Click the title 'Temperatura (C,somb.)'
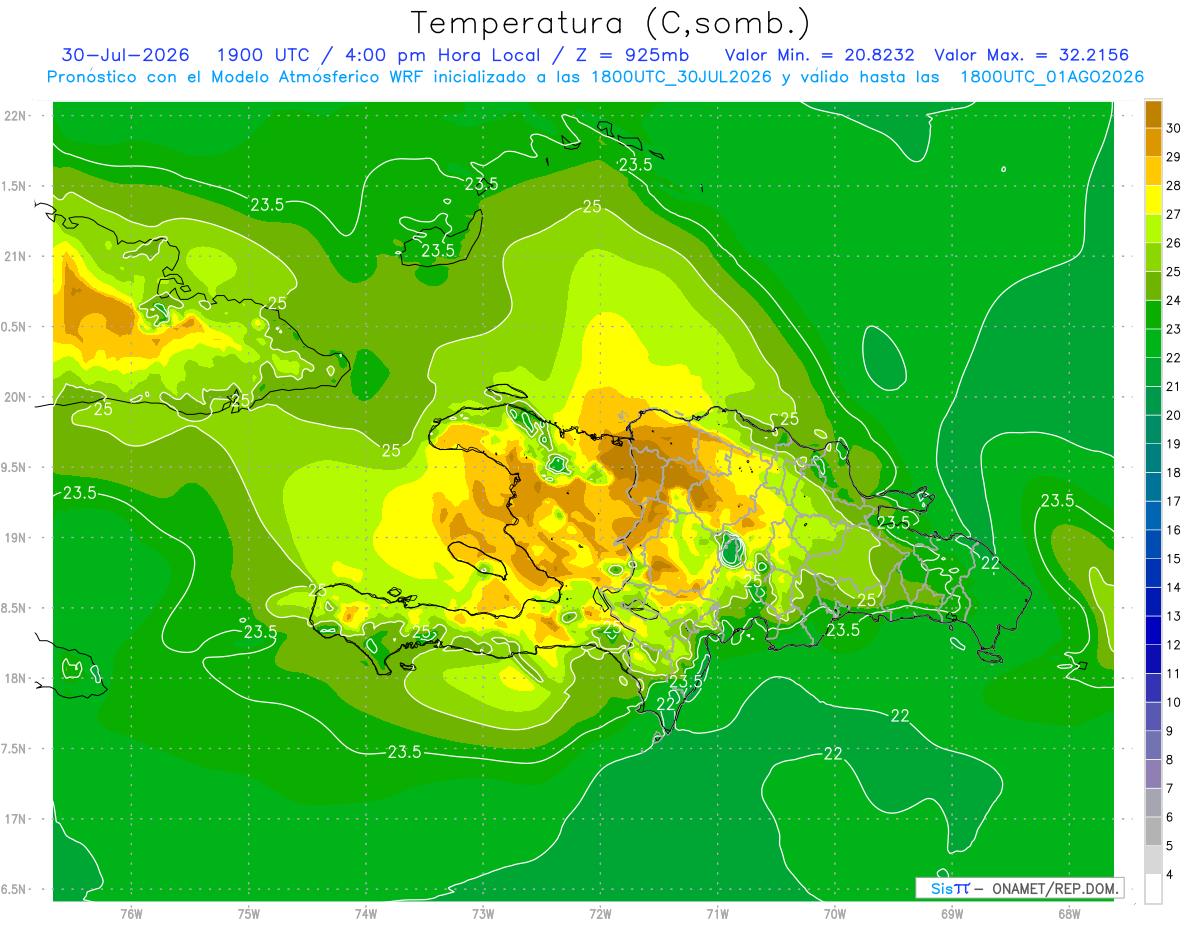 610,23
